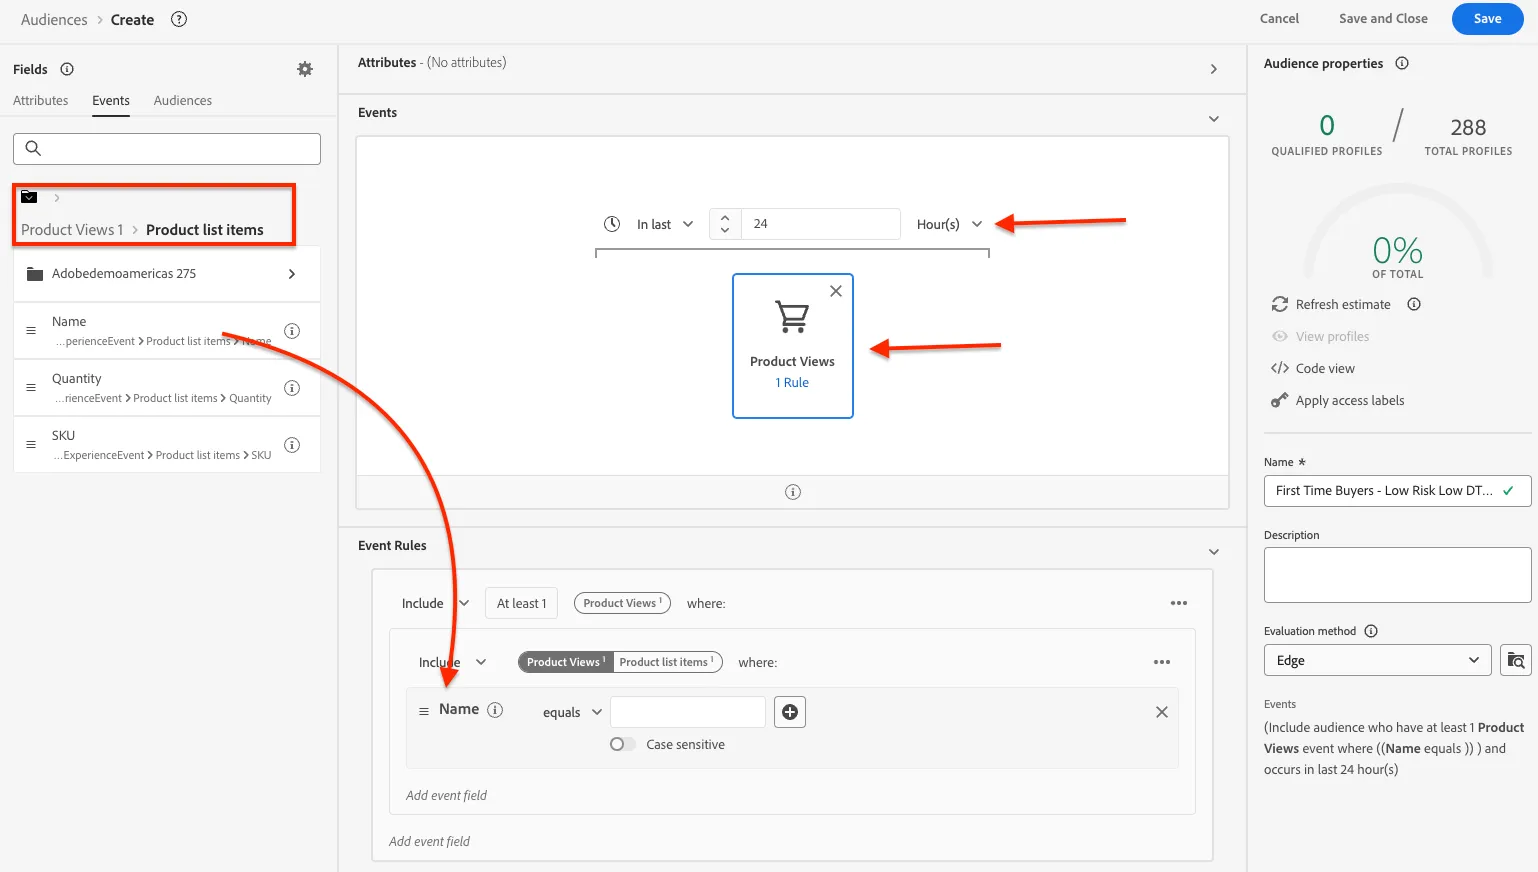Click the info icon on the SKU row
The width and height of the screenshot is (1538, 872).
click(292, 445)
